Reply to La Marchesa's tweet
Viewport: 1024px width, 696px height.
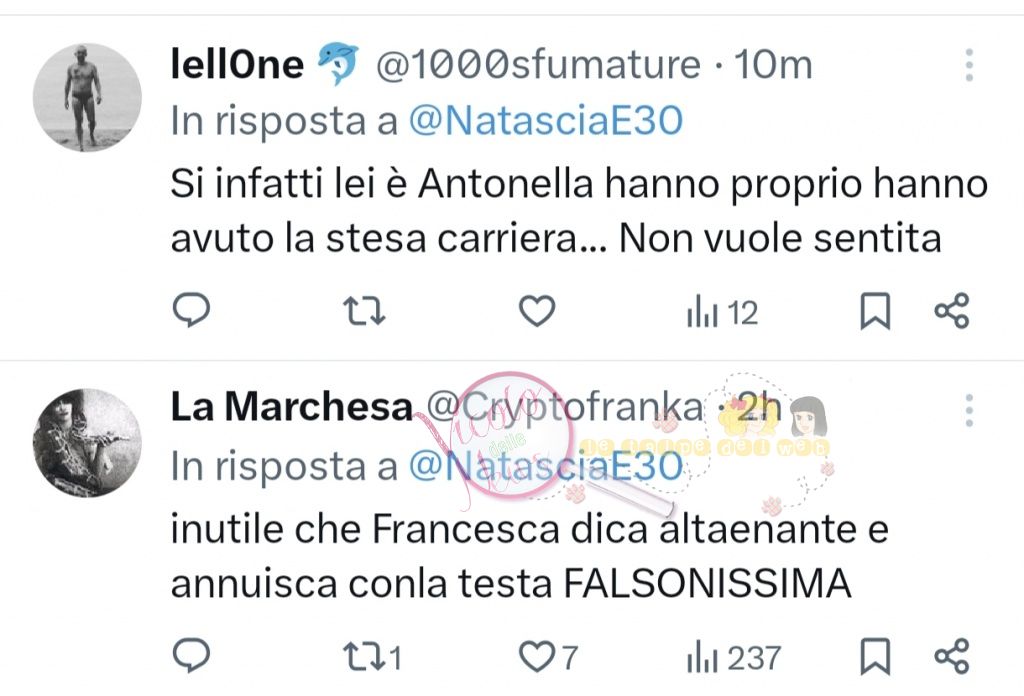pos(190,657)
